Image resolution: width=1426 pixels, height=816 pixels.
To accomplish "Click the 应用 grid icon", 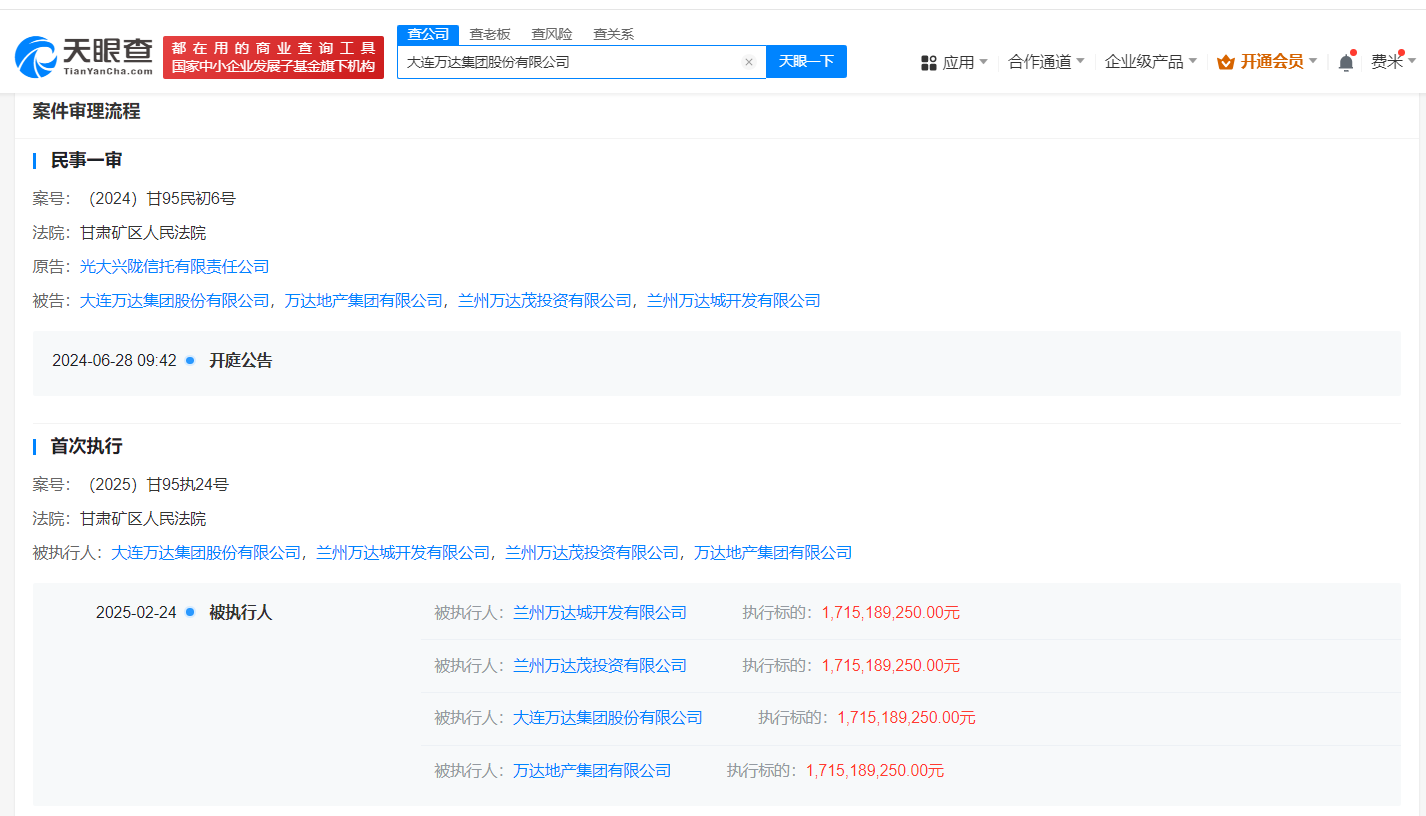I will [x=928, y=62].
